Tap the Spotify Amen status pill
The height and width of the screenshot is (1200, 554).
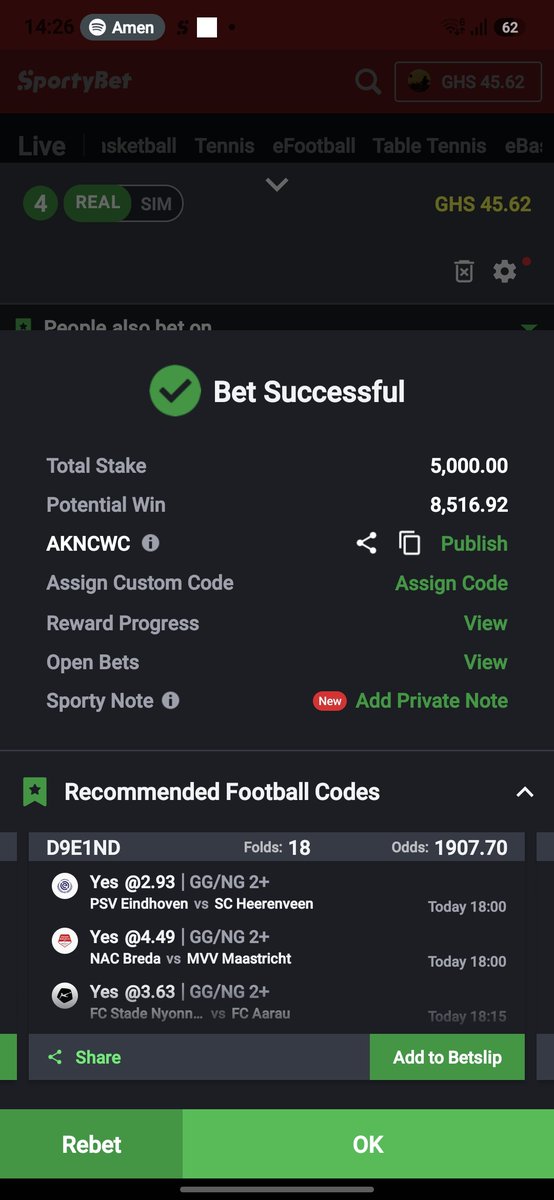(122, 27)
